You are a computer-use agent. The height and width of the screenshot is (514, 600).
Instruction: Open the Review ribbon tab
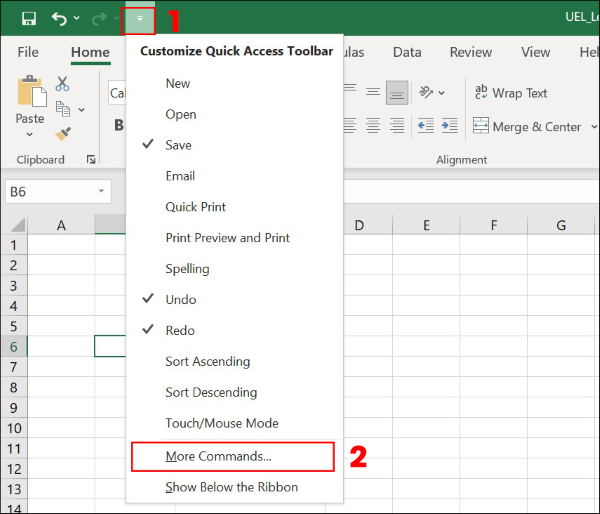click(x=471, y=52)
